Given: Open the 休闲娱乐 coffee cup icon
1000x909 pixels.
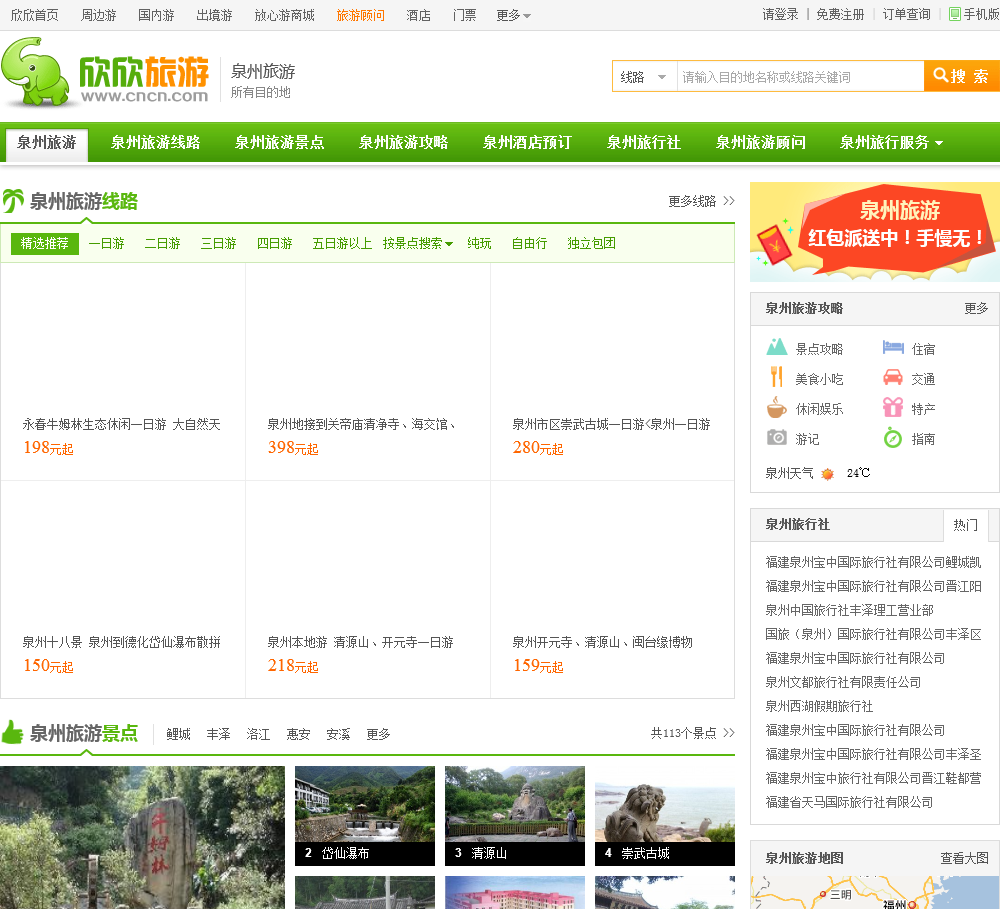Looking at the screenshot, I should [776, 408].
